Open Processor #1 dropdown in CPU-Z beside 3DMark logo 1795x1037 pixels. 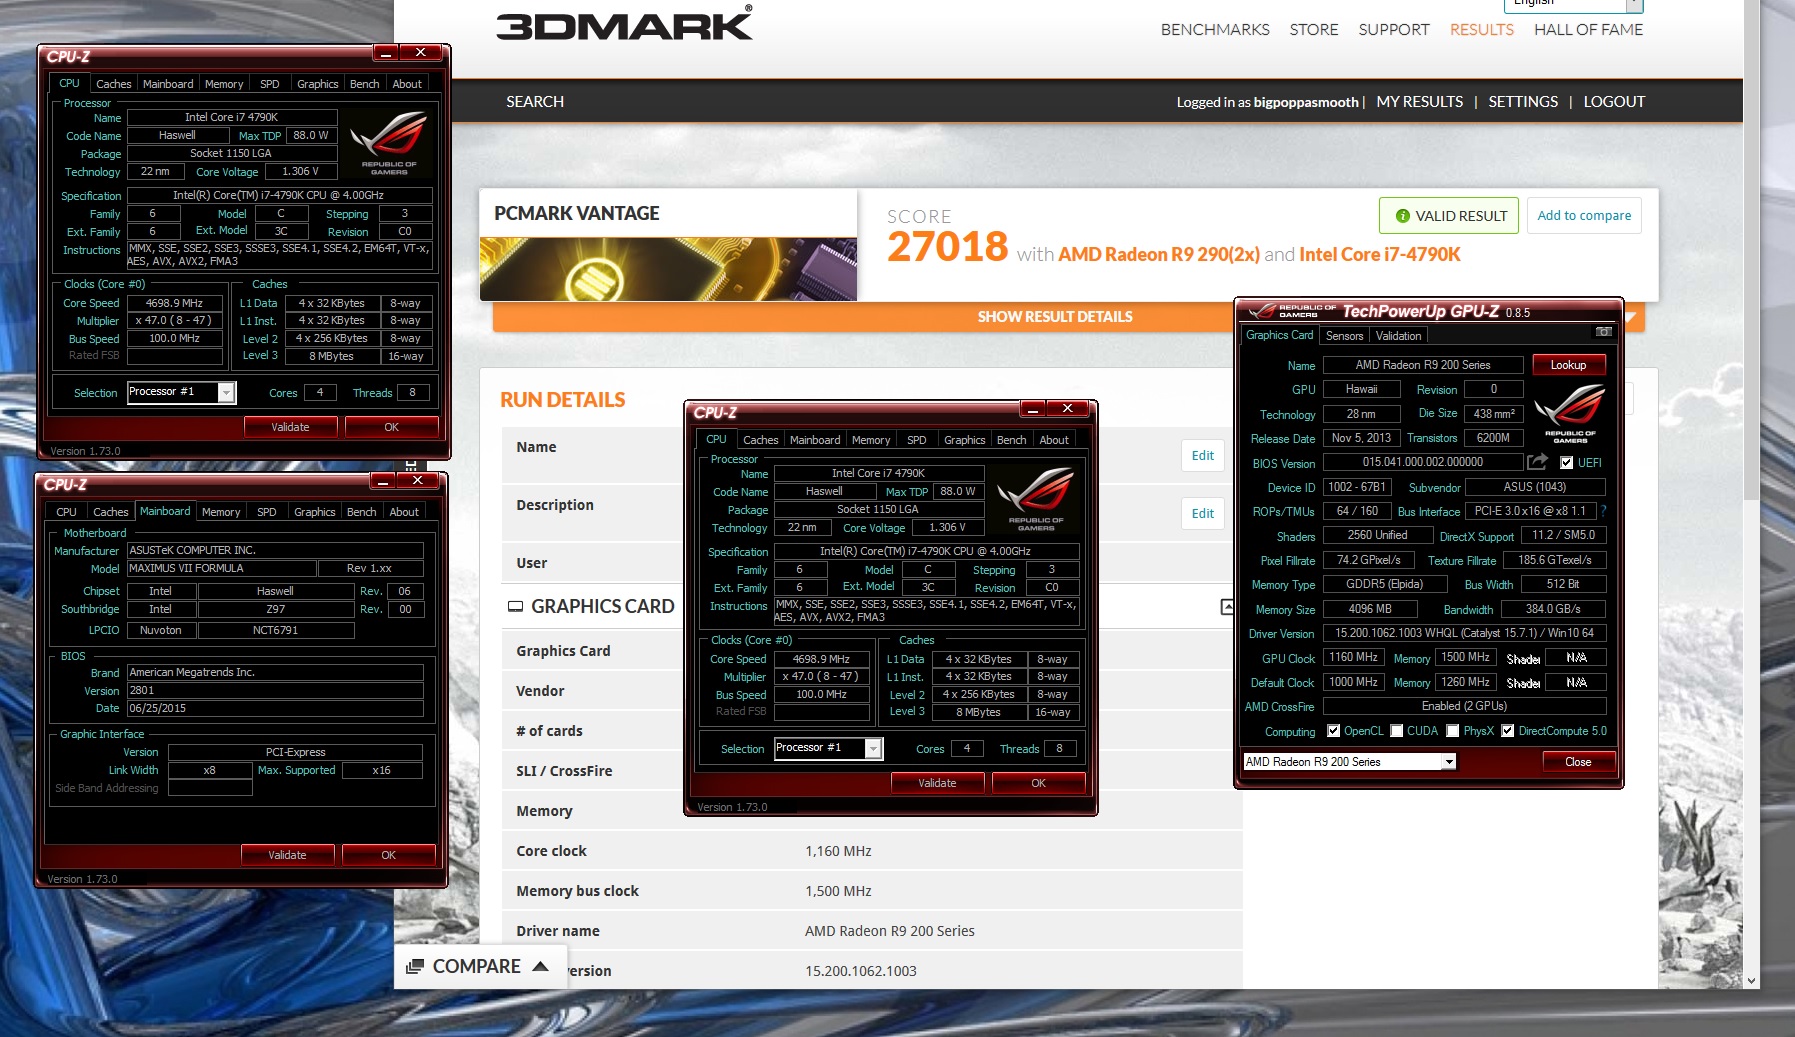click(x=226, y=392)
